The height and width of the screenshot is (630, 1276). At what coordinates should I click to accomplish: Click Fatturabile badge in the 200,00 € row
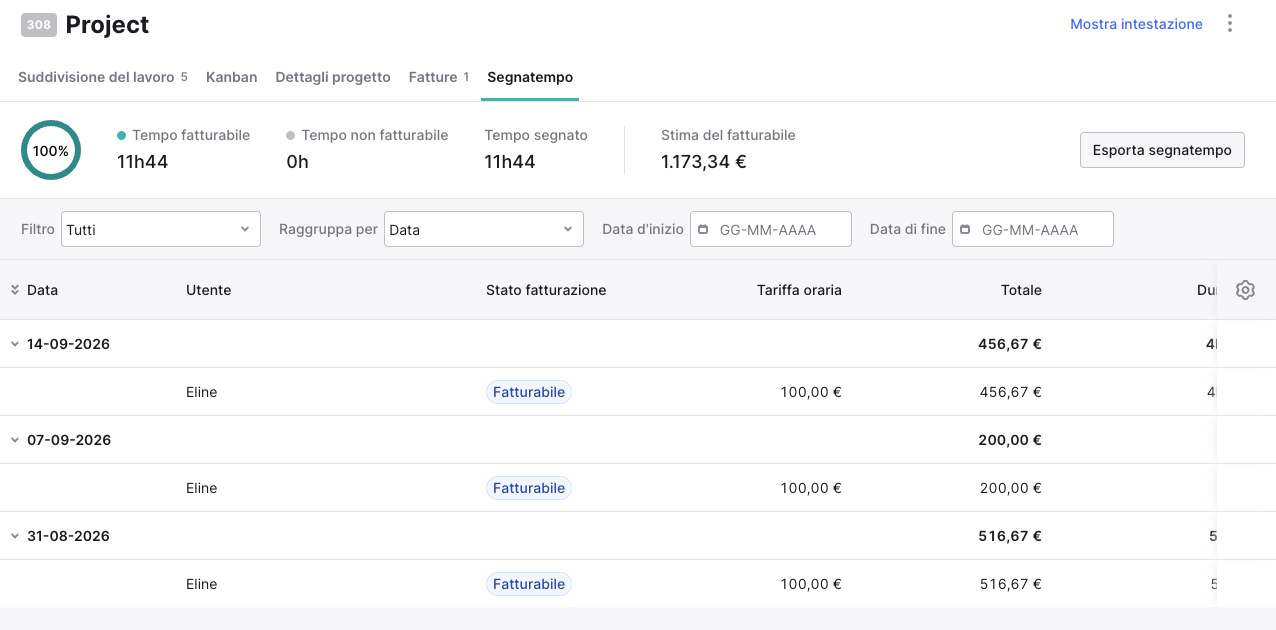(529, 488)
